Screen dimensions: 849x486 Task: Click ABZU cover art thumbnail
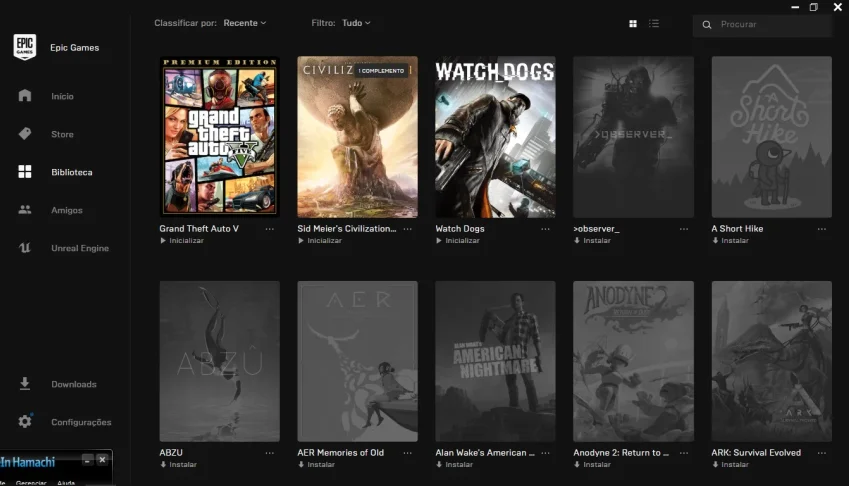(219, 361)
